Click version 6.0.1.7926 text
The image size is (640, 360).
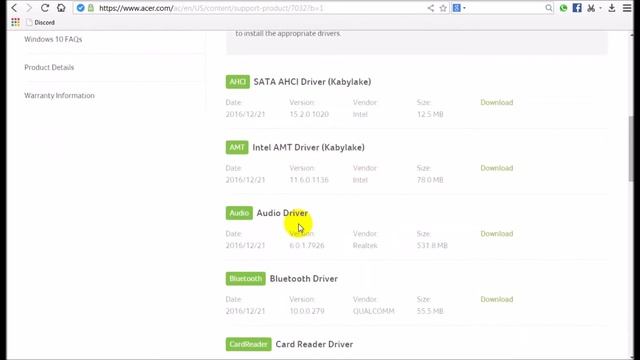307,246
